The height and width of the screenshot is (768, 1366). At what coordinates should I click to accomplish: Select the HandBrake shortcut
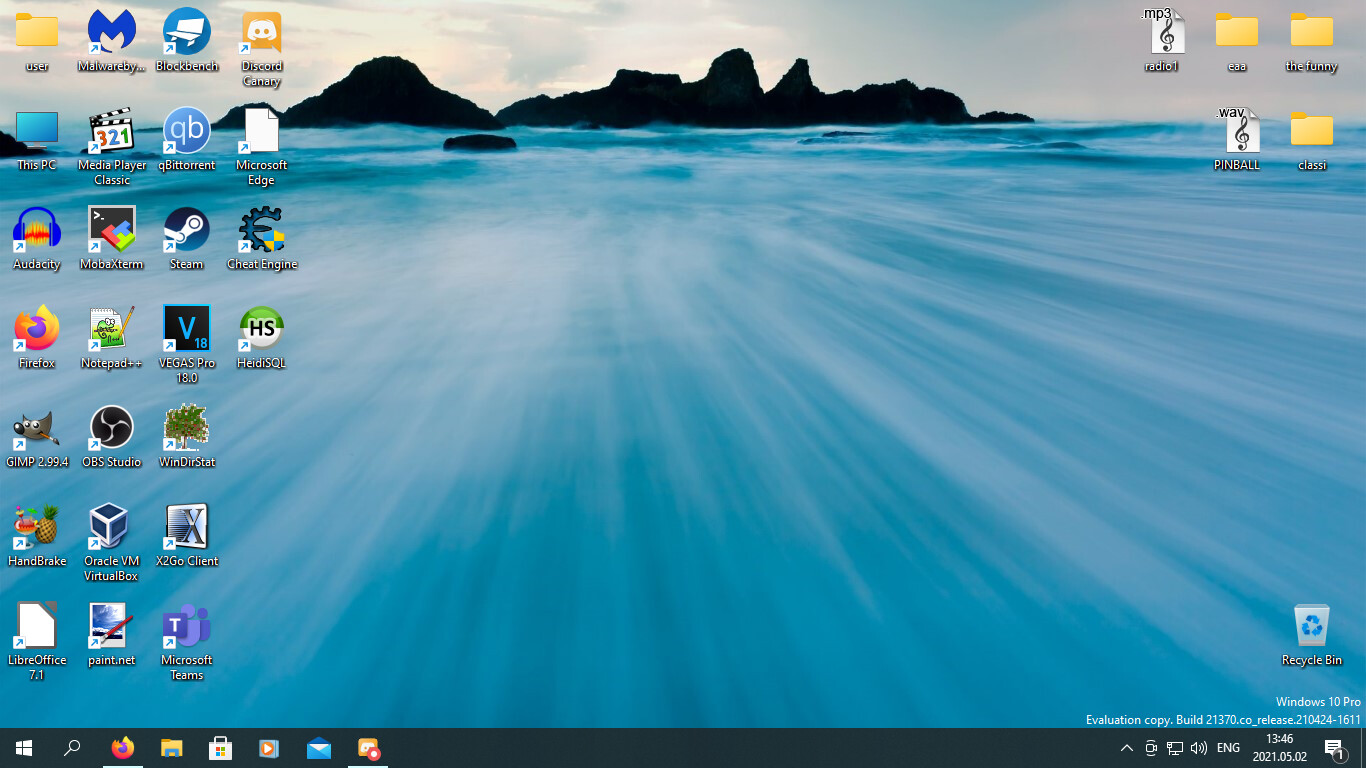(x=37, y=536)
